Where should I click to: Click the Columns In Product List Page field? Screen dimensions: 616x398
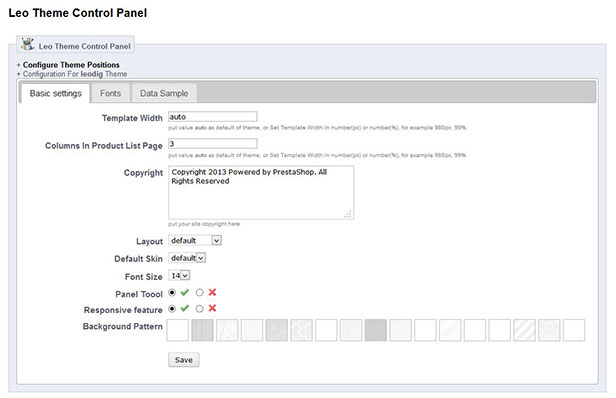pos(213,144)
